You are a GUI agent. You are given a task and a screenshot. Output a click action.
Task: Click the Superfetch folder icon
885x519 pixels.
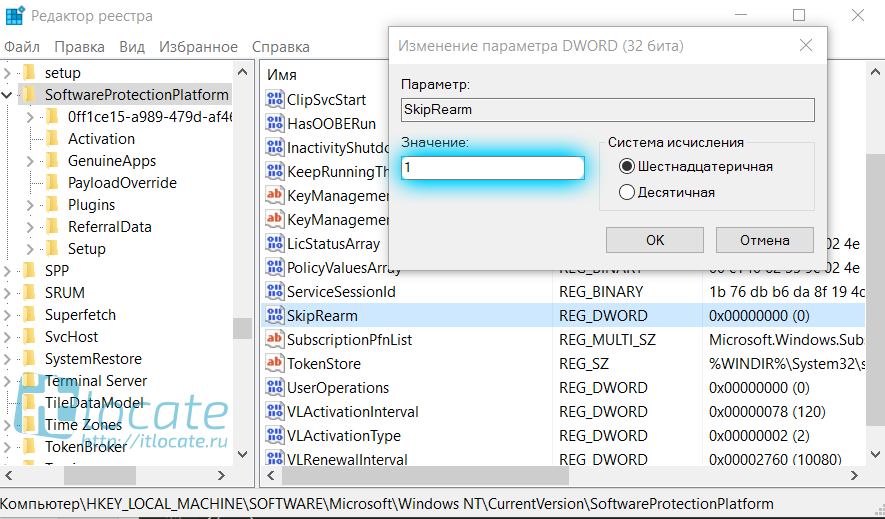point(29,315)
